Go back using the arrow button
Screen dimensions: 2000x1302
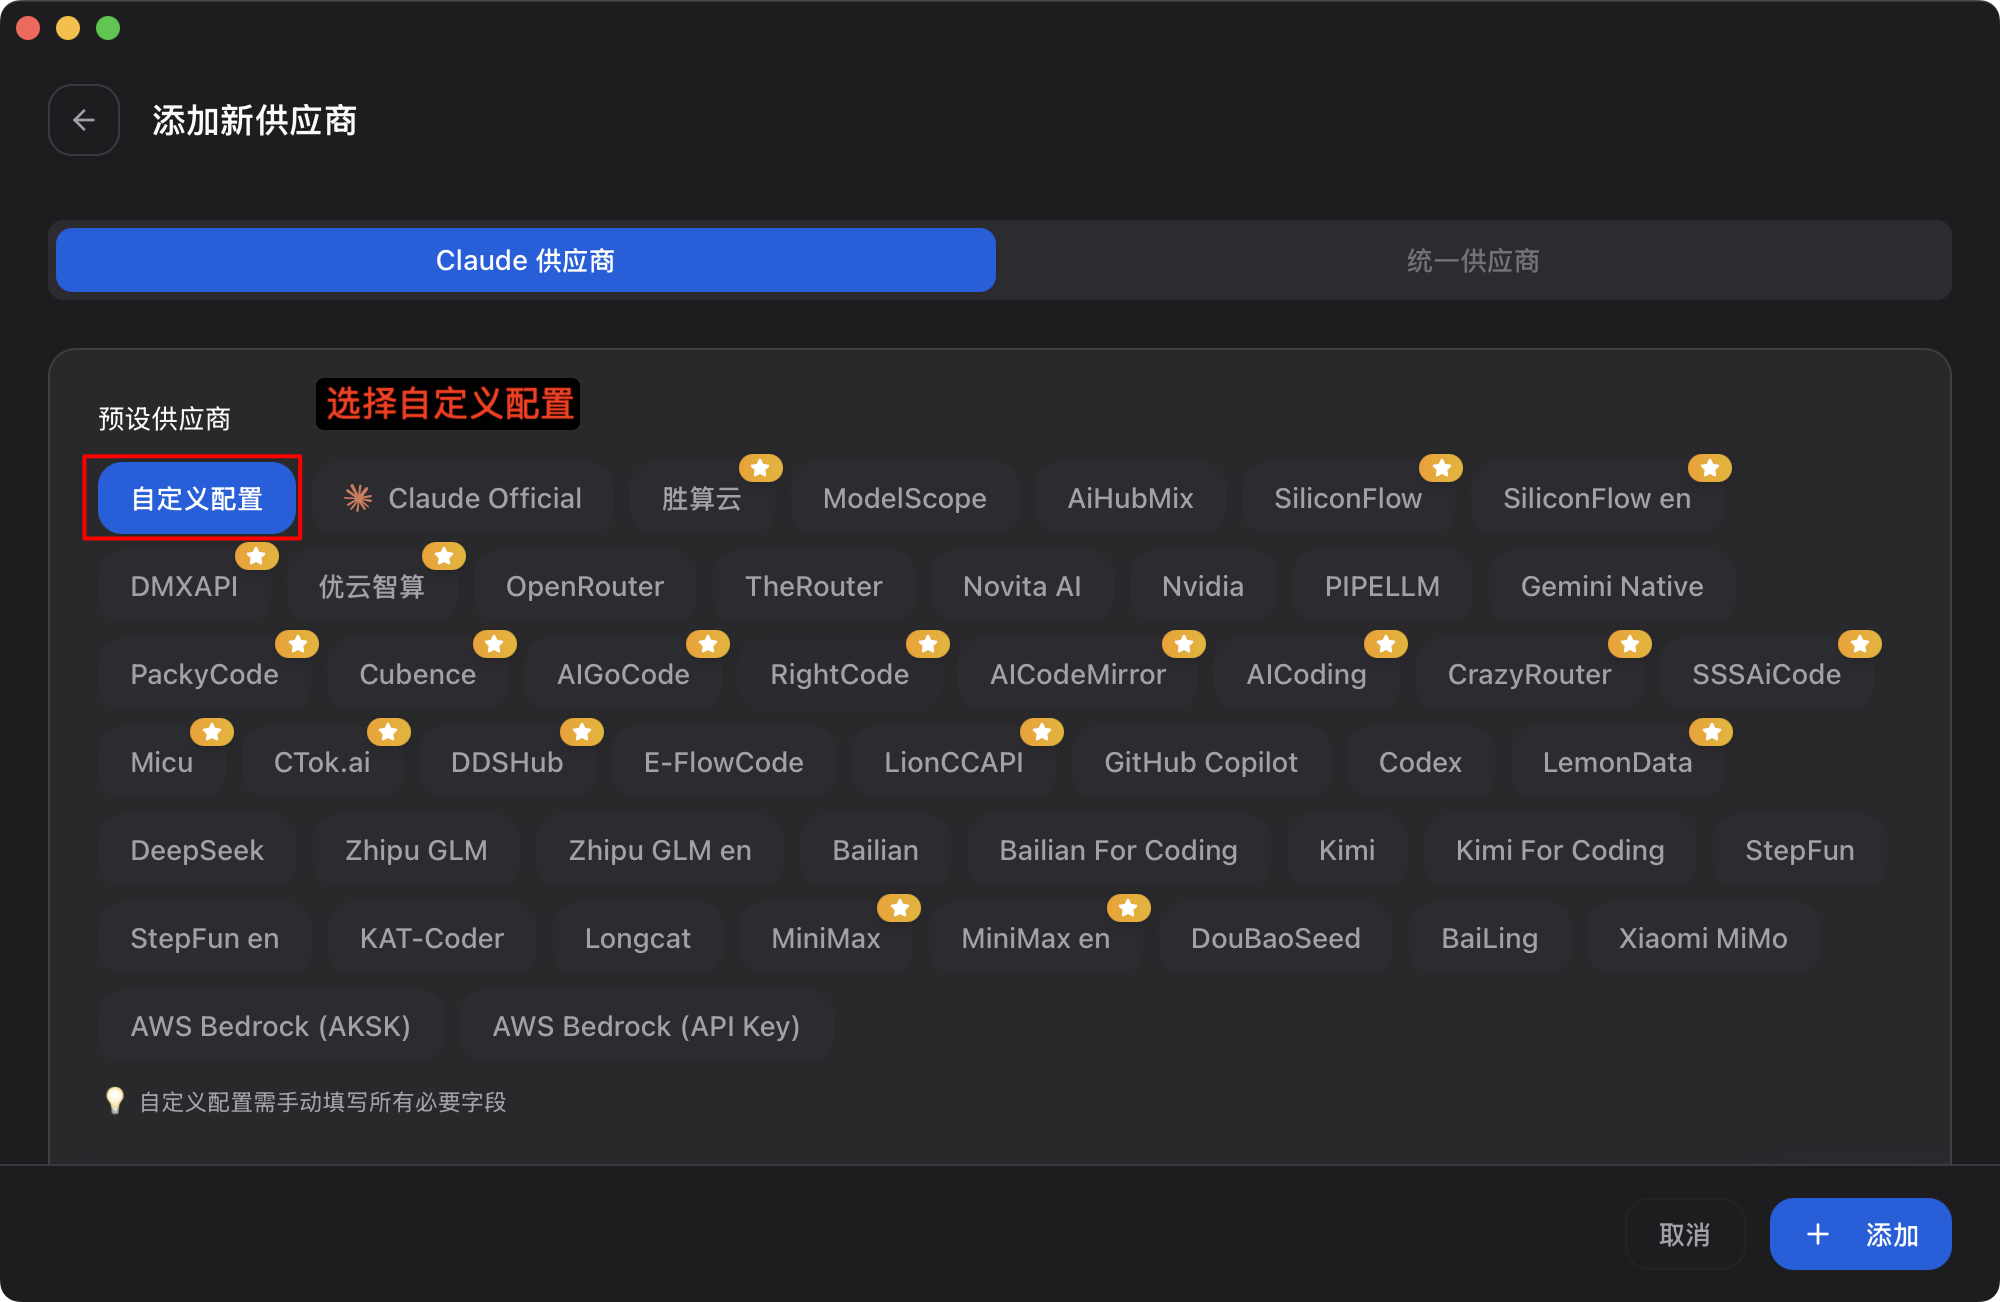point(84,120)
